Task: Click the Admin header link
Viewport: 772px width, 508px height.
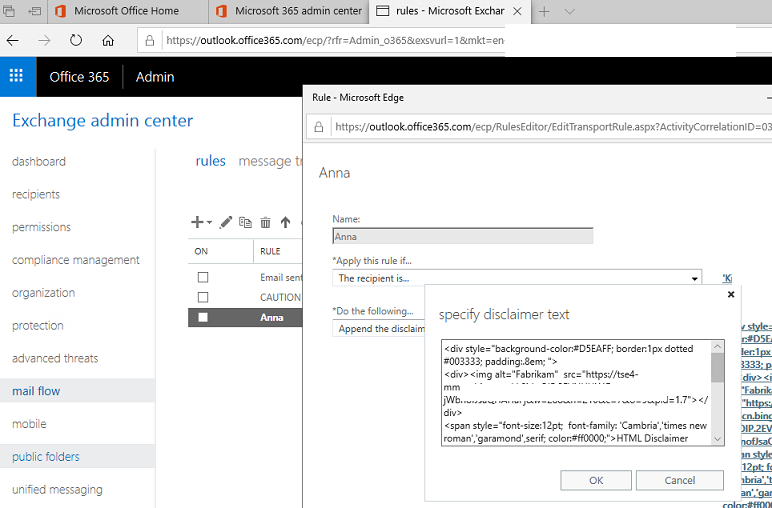Action: [x=155, y=77]
